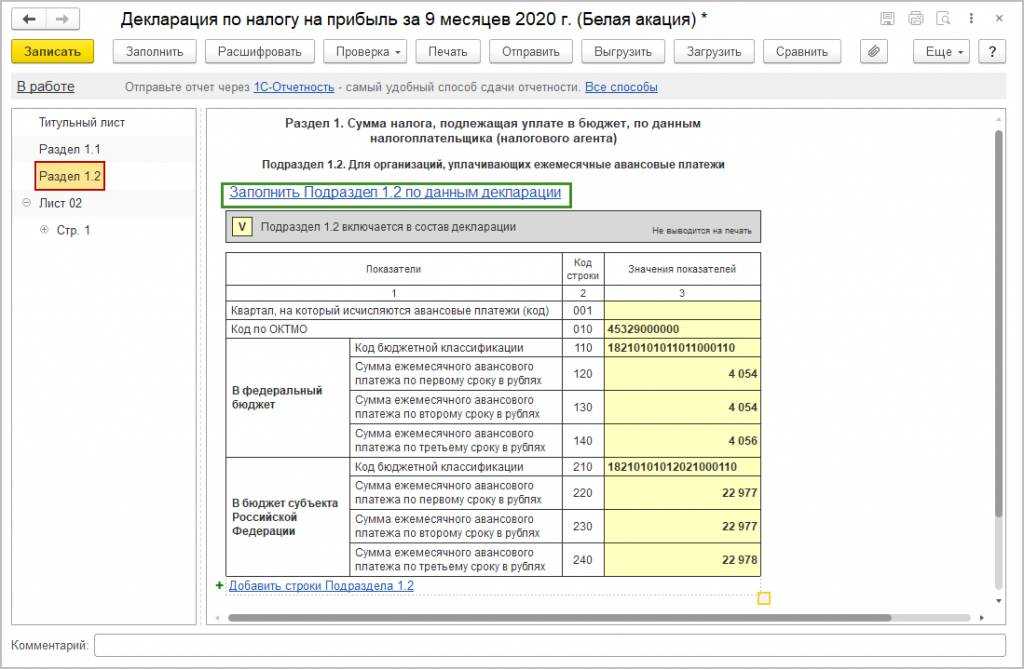Click Заполнить Подраздел 1.2 по данным декларации link
This screenshot has height=669, width=1024.
pyautogui.click(x=395, y=193)
